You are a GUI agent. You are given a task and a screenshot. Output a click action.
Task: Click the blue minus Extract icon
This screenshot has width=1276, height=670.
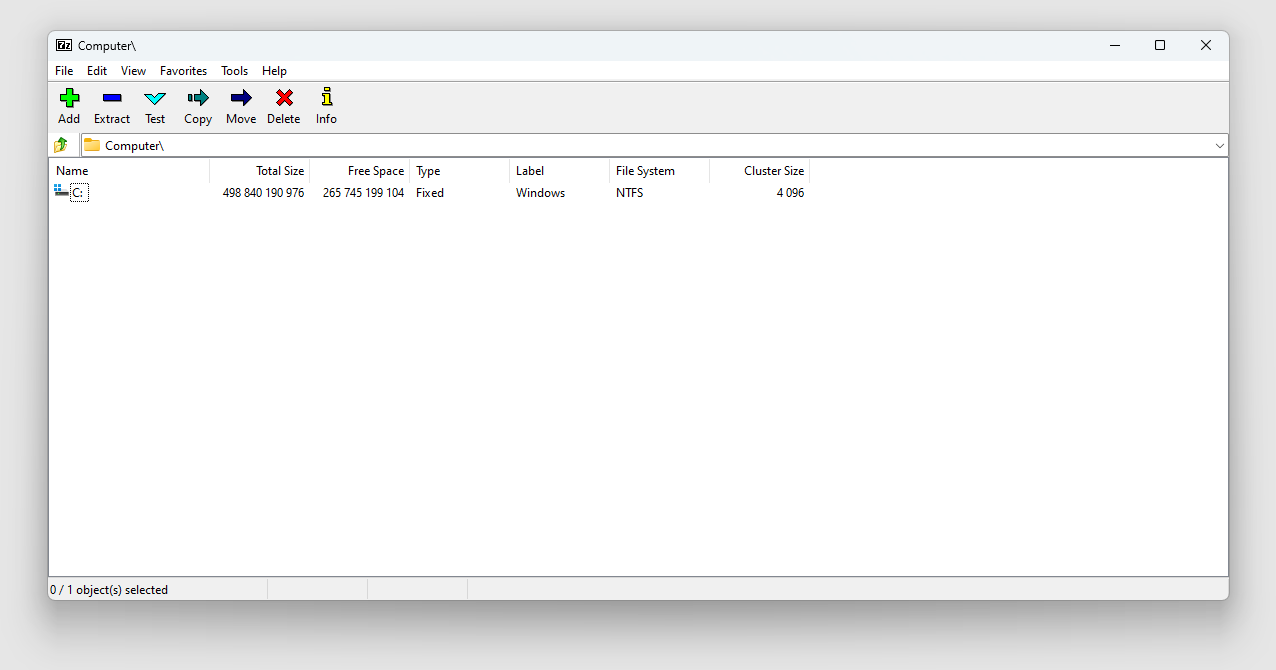coord(112,98)
